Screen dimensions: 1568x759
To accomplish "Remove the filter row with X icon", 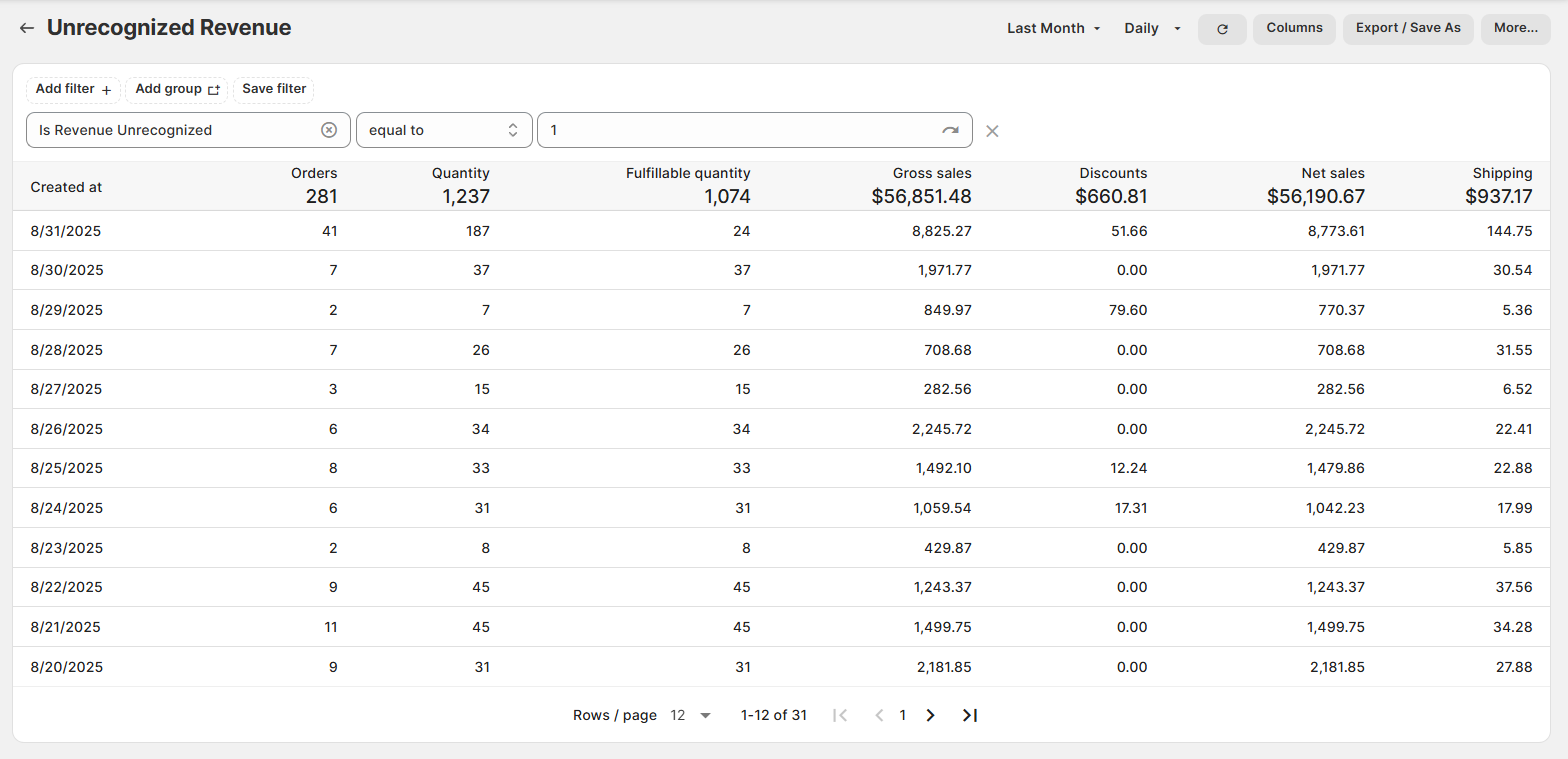I will pos(992,131).
